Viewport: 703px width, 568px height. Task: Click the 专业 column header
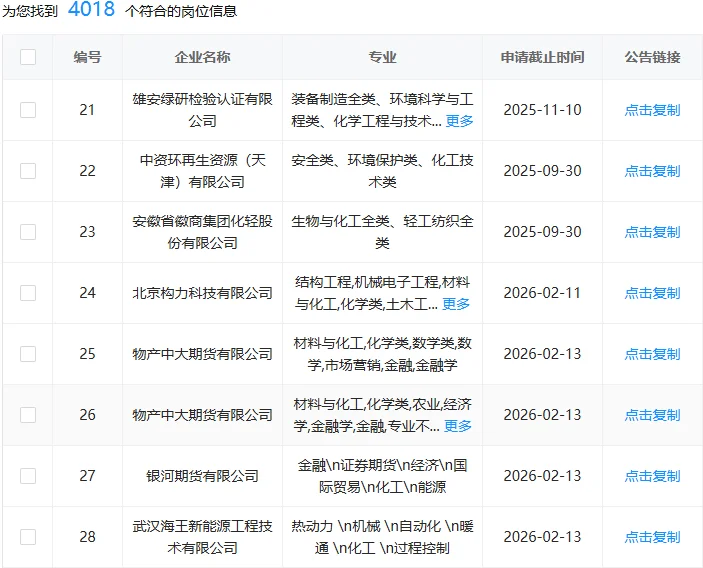click(x=382, y=57)
